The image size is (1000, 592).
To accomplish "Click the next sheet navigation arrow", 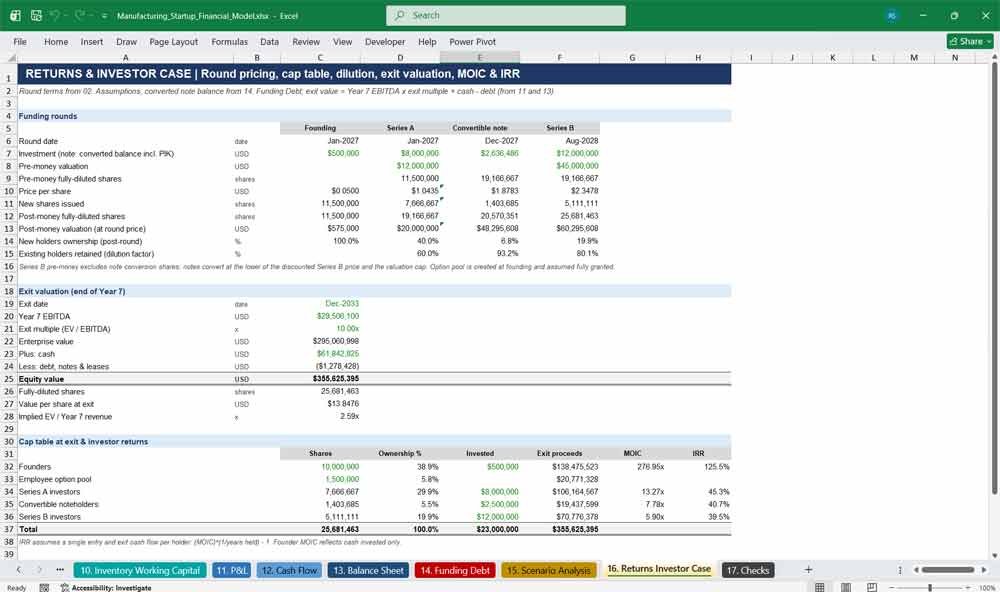I will coord(40,570).
